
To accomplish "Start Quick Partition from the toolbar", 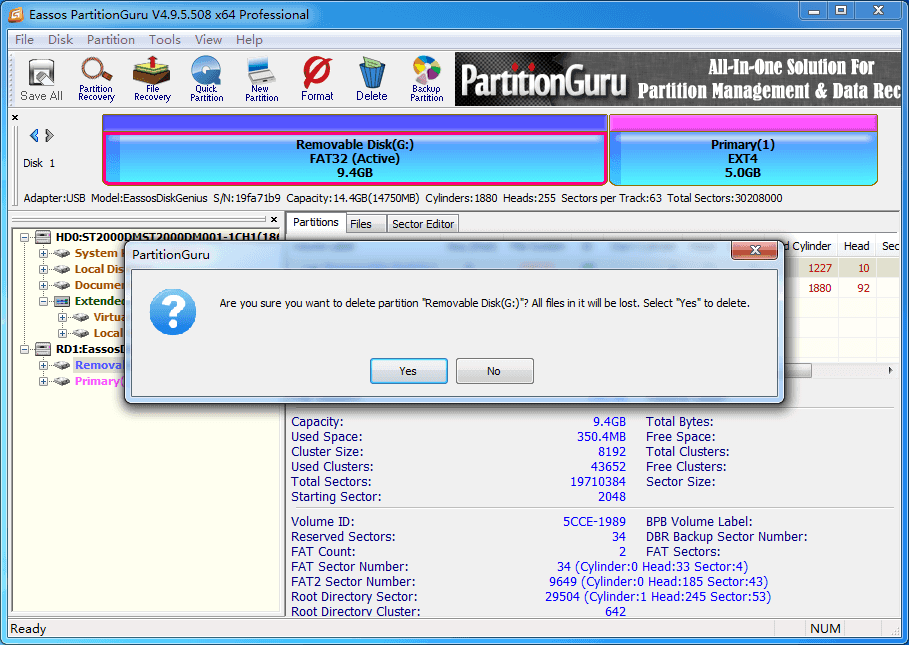I will [206, 80].
